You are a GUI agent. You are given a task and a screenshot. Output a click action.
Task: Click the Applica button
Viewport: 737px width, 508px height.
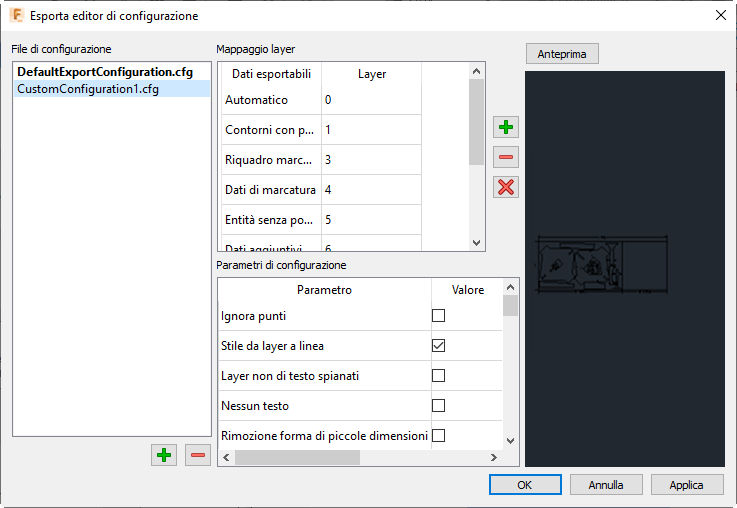[687, 485]
